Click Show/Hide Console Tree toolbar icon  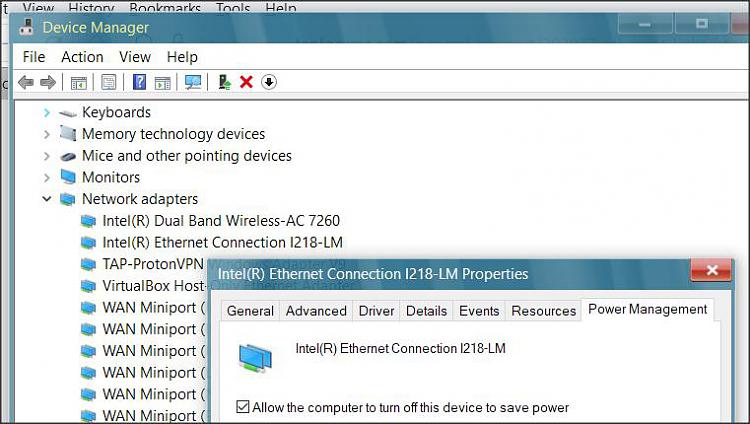[79, 82]
